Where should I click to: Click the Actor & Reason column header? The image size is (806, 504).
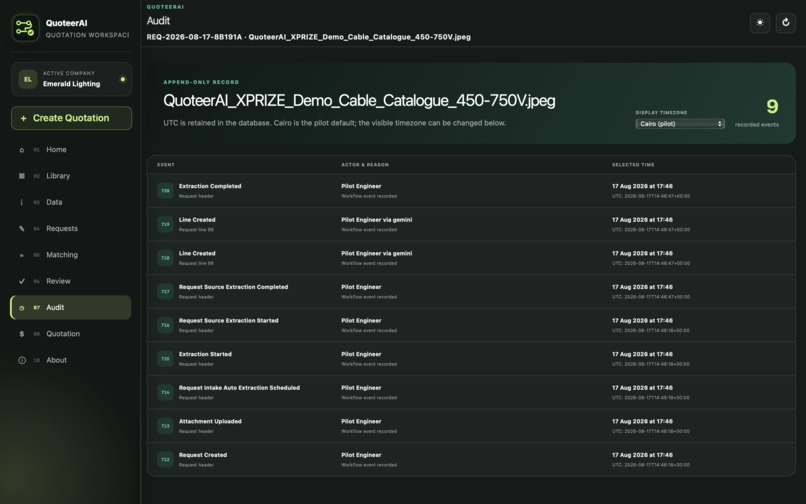[365, 165]
